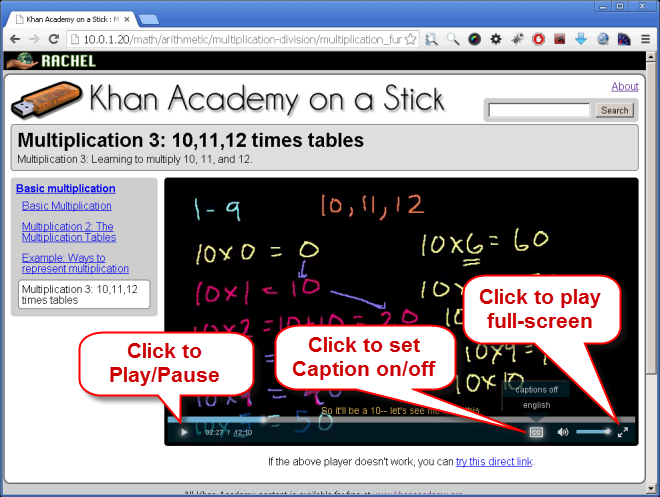Click into the search text field
The height and width of the screenshot is (497, 660).
click(539, 110)
